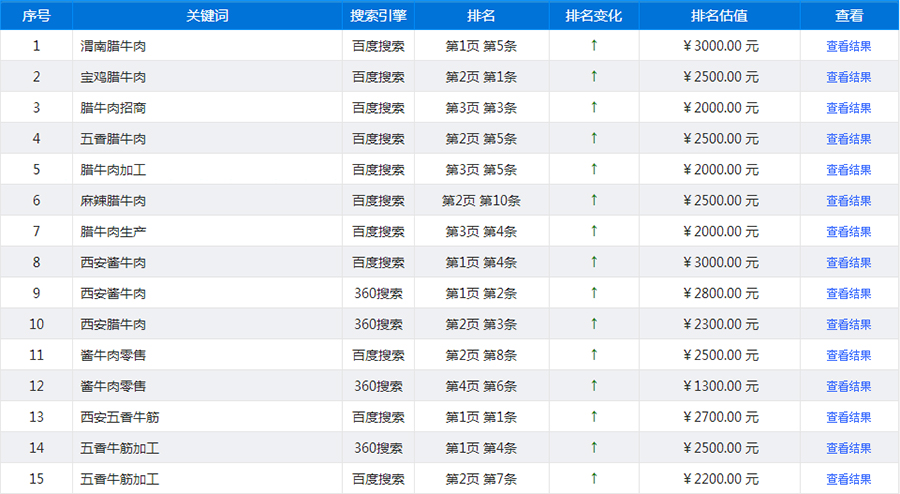The height and width of the screenshot is (494, 900).
Task: Open 查看结果 link in row 14
Action: pos(848,449)
